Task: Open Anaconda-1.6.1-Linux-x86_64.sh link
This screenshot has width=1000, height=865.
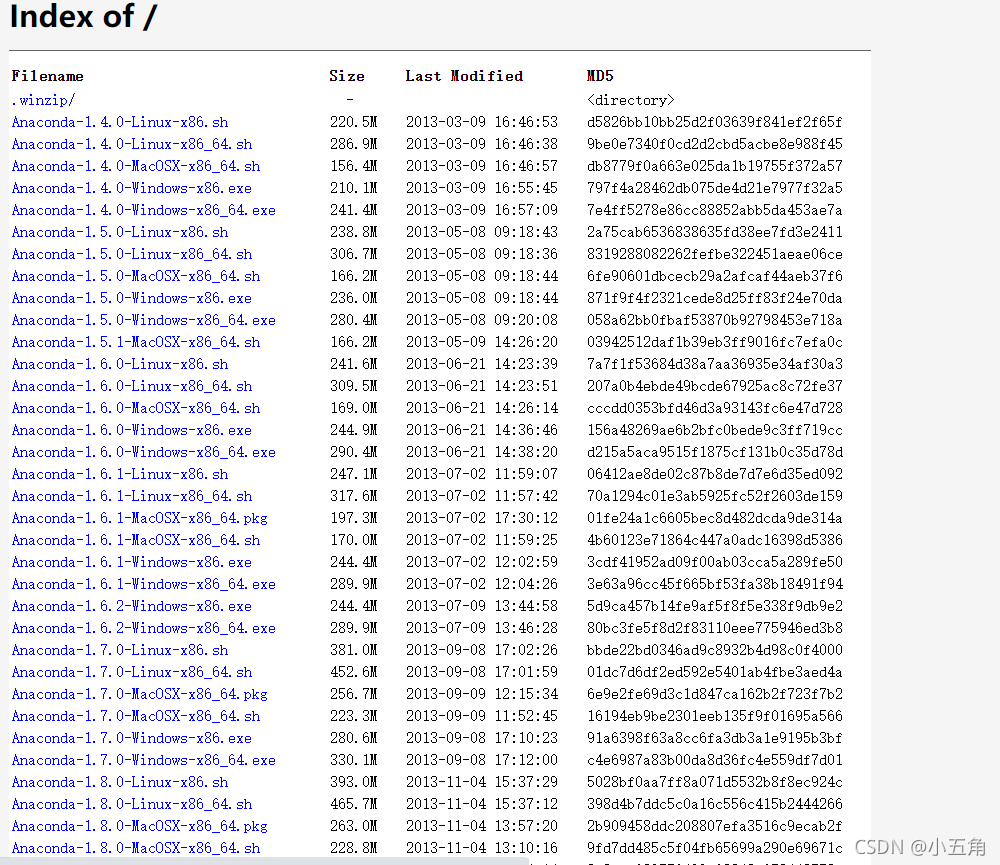Action: click(x=132, y=496)
